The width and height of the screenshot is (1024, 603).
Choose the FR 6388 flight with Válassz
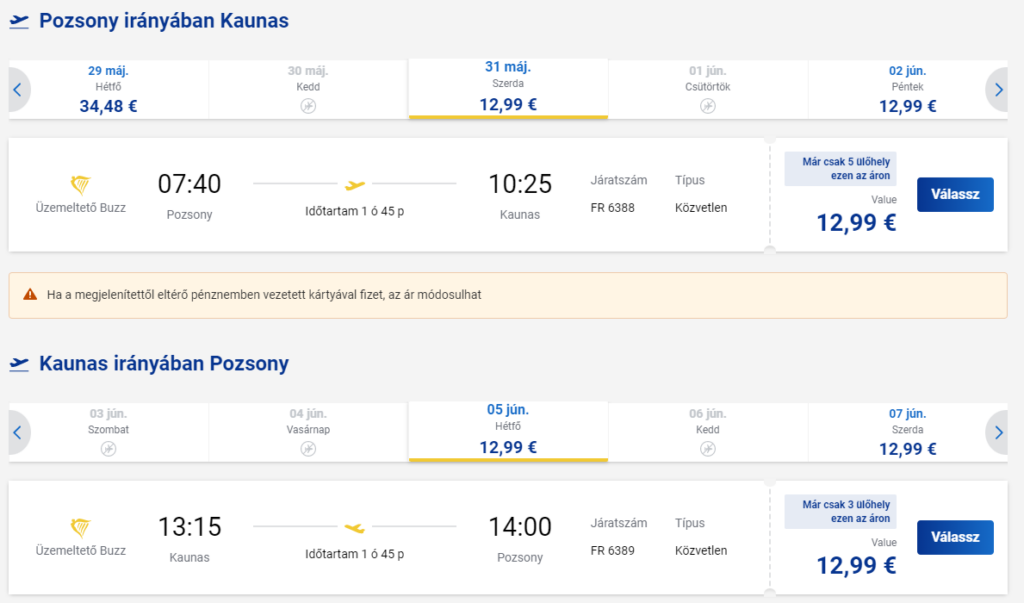tap(955, 194)
